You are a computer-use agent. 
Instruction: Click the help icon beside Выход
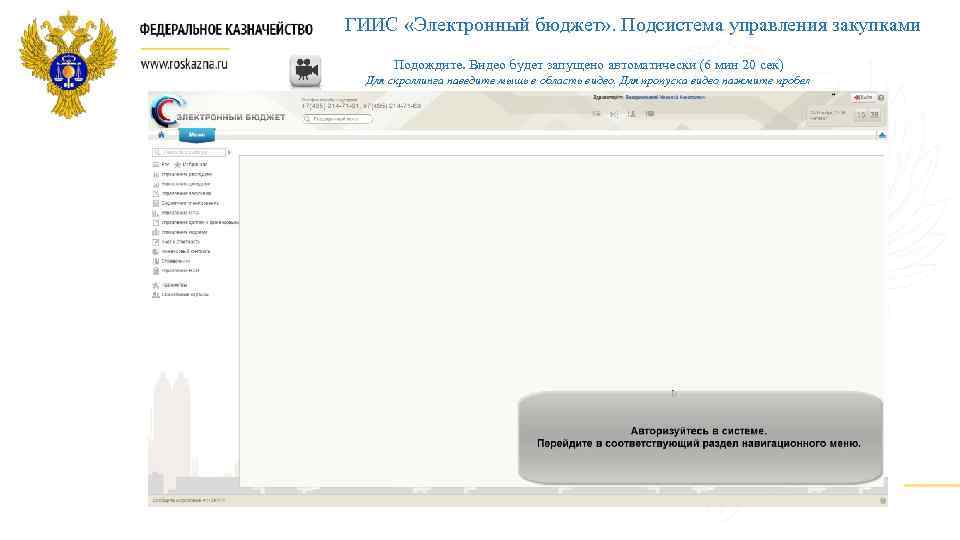(x=881, y=98)
